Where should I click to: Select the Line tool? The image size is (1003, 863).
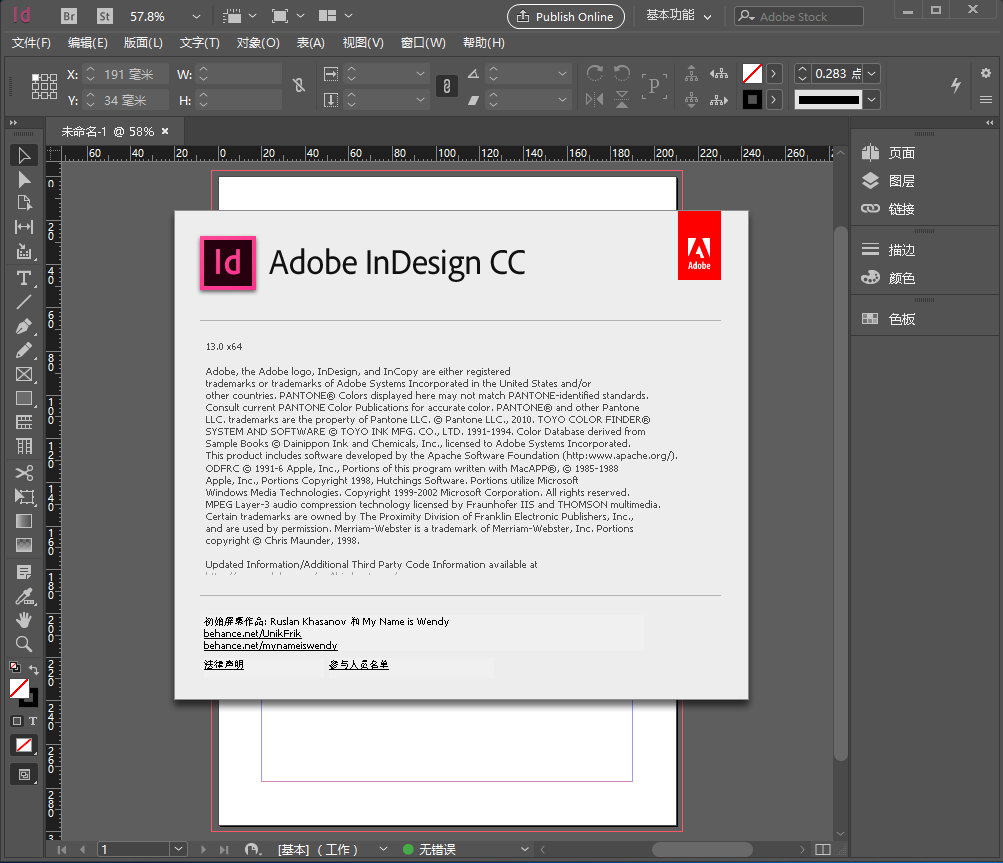tap(24, 302)
